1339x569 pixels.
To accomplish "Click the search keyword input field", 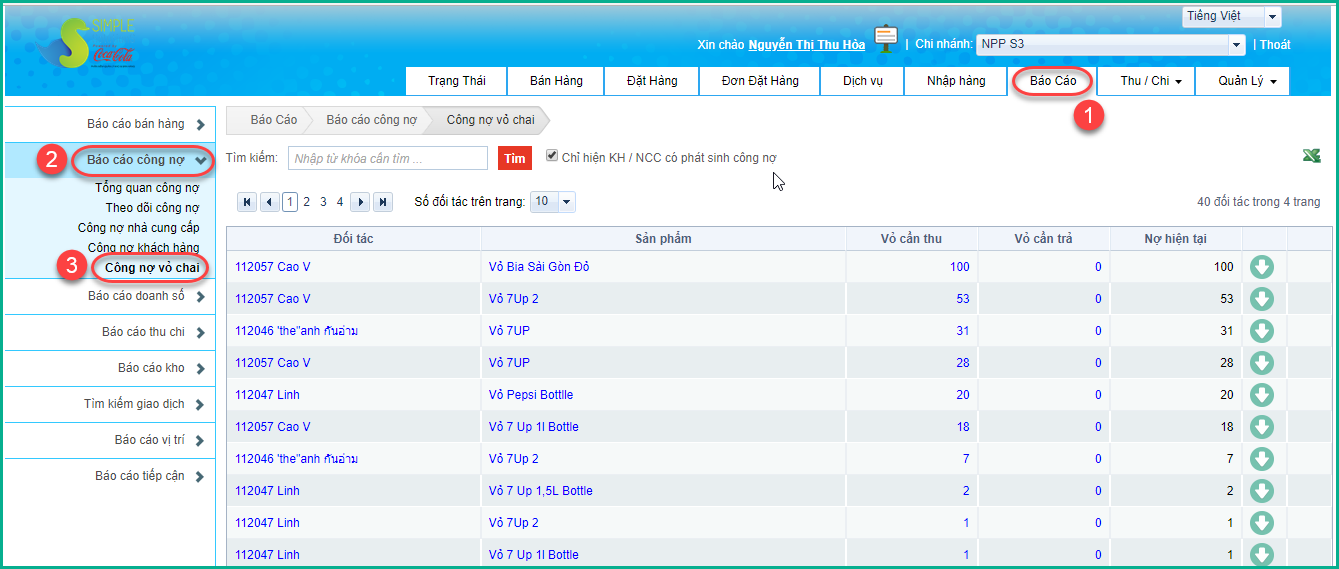I will pyautogui.click(x=388, y=158).
